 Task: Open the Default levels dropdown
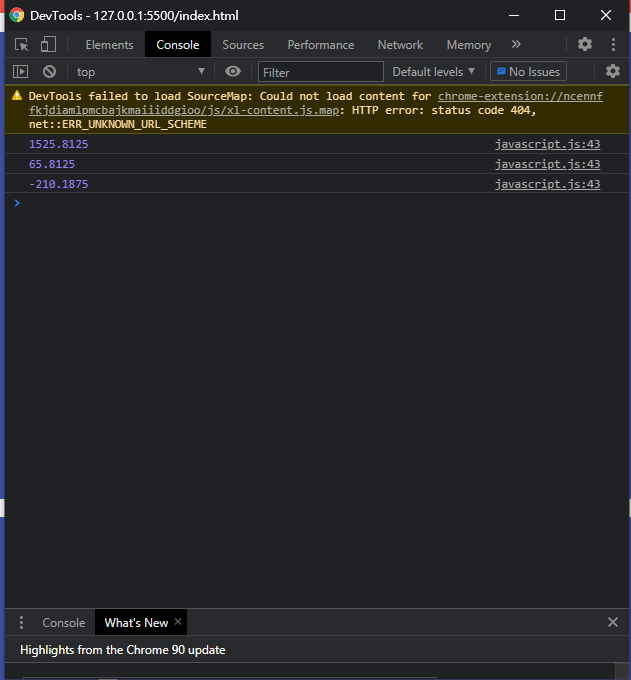point(433,72)
